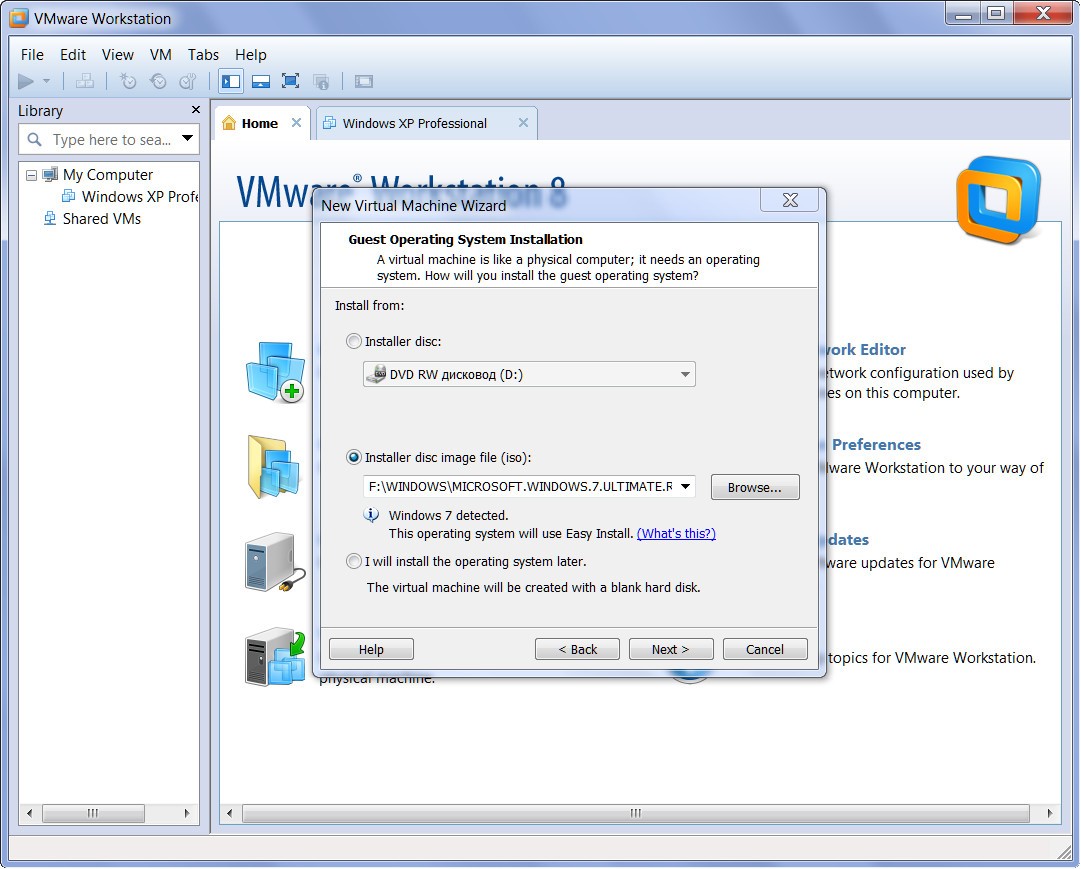Open the "What's this?" link

click(676, 534)
